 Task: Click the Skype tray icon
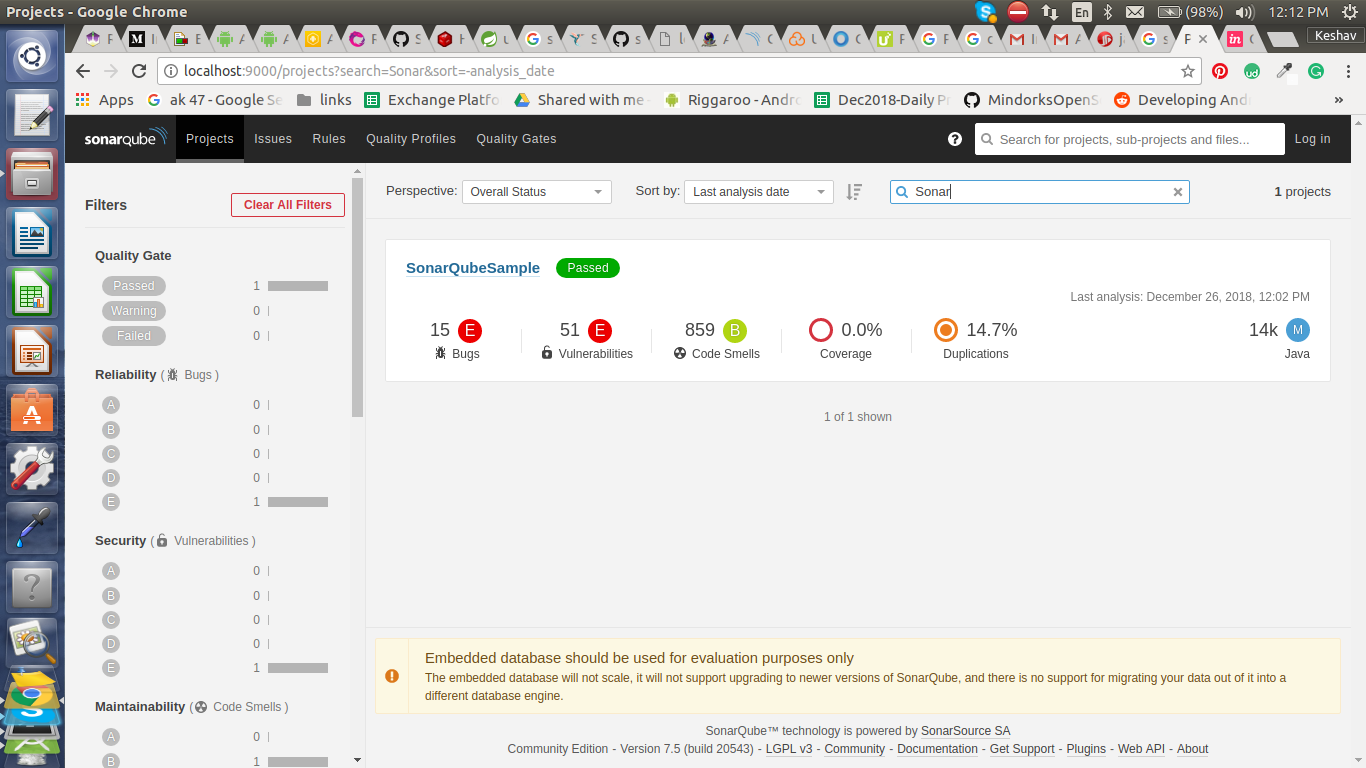pos(987,12)
